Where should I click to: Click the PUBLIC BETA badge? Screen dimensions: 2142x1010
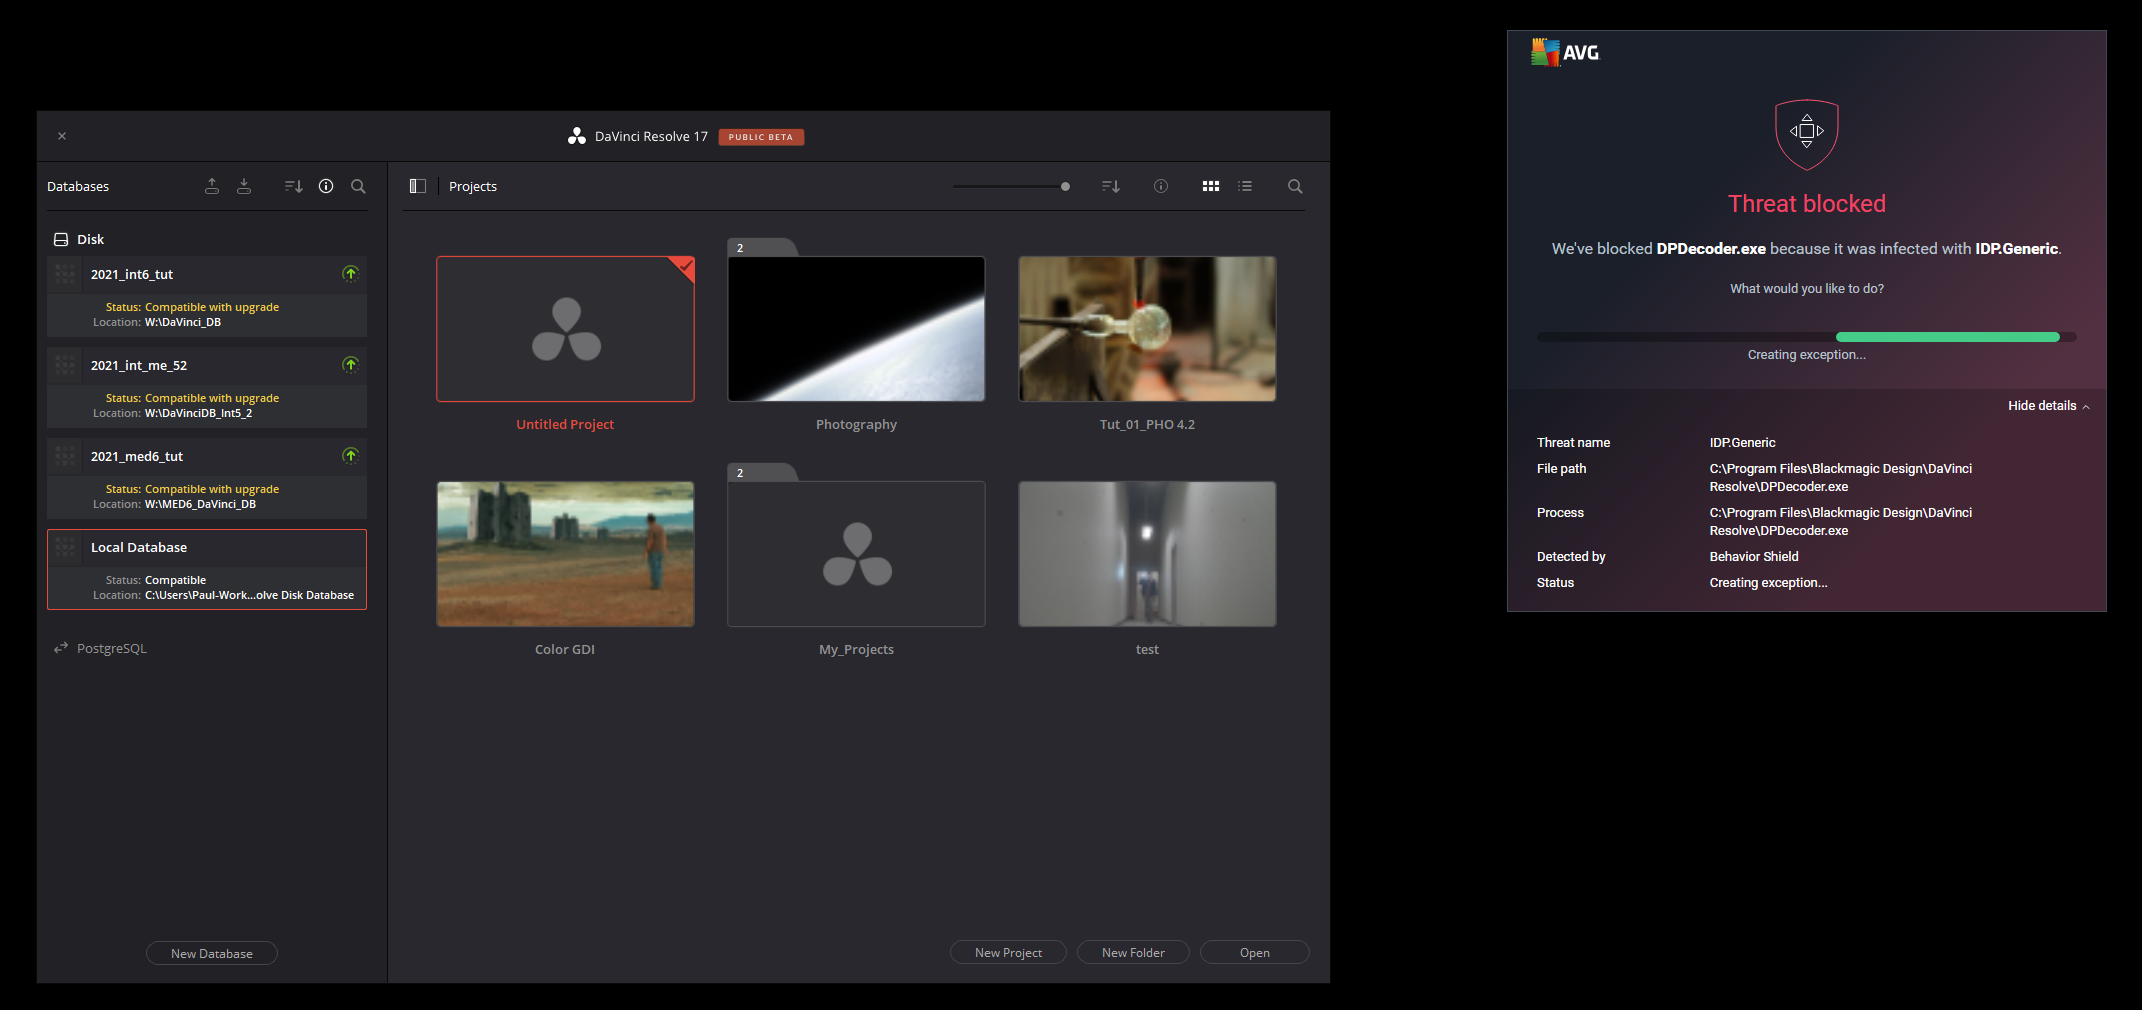pos(761,137)
